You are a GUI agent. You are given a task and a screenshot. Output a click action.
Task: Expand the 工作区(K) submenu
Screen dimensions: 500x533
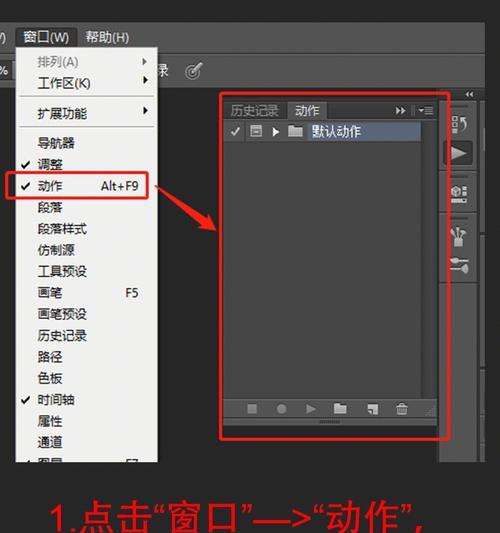coord(87,83)
